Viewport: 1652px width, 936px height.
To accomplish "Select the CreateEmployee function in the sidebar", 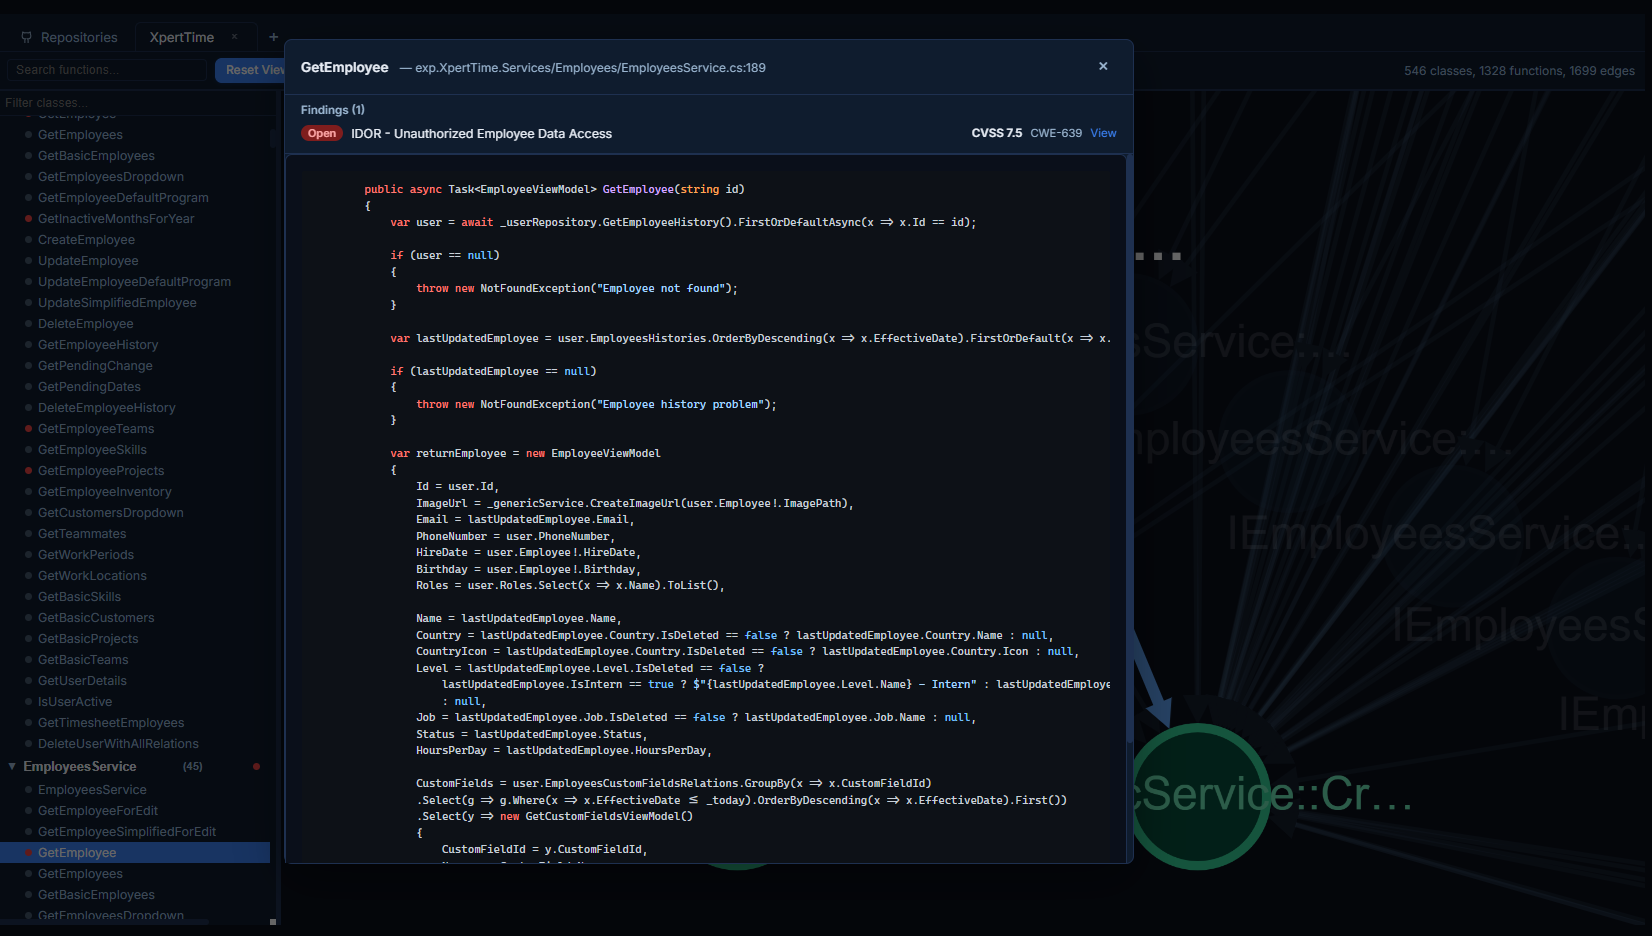I will point(86,239).
